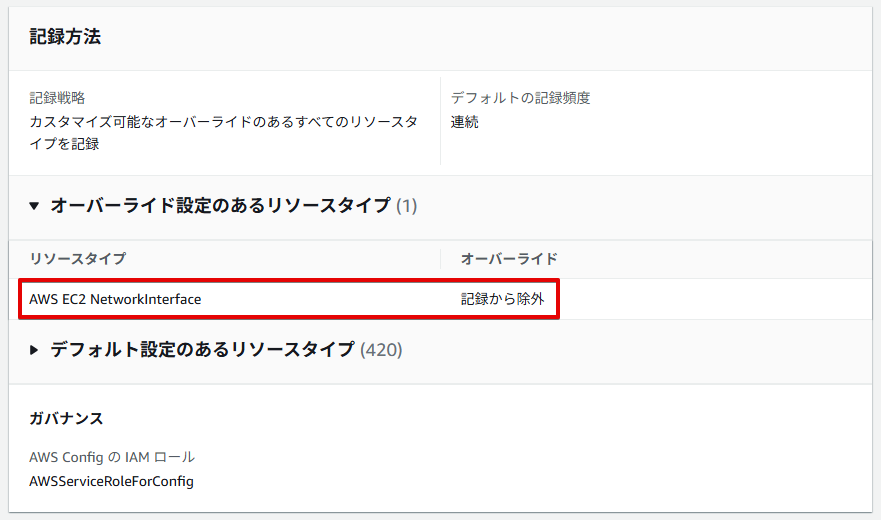The height and width of the screenshot is (520, 881).
Task: Click the red highlighted box around NetworkInterface row
Action: tap(289, 299)
